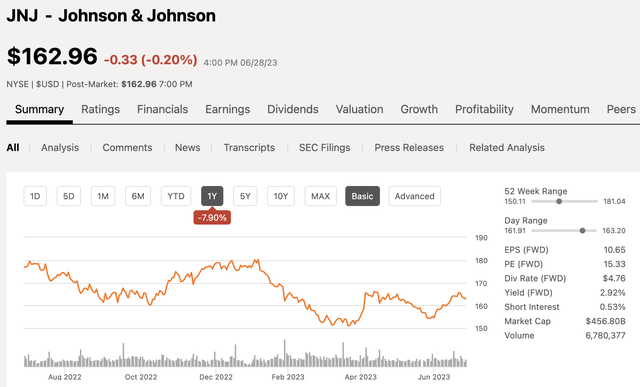This screenshot has width=640, height=387.
Task: Open the Ratings tab
Action: point(100,109)
